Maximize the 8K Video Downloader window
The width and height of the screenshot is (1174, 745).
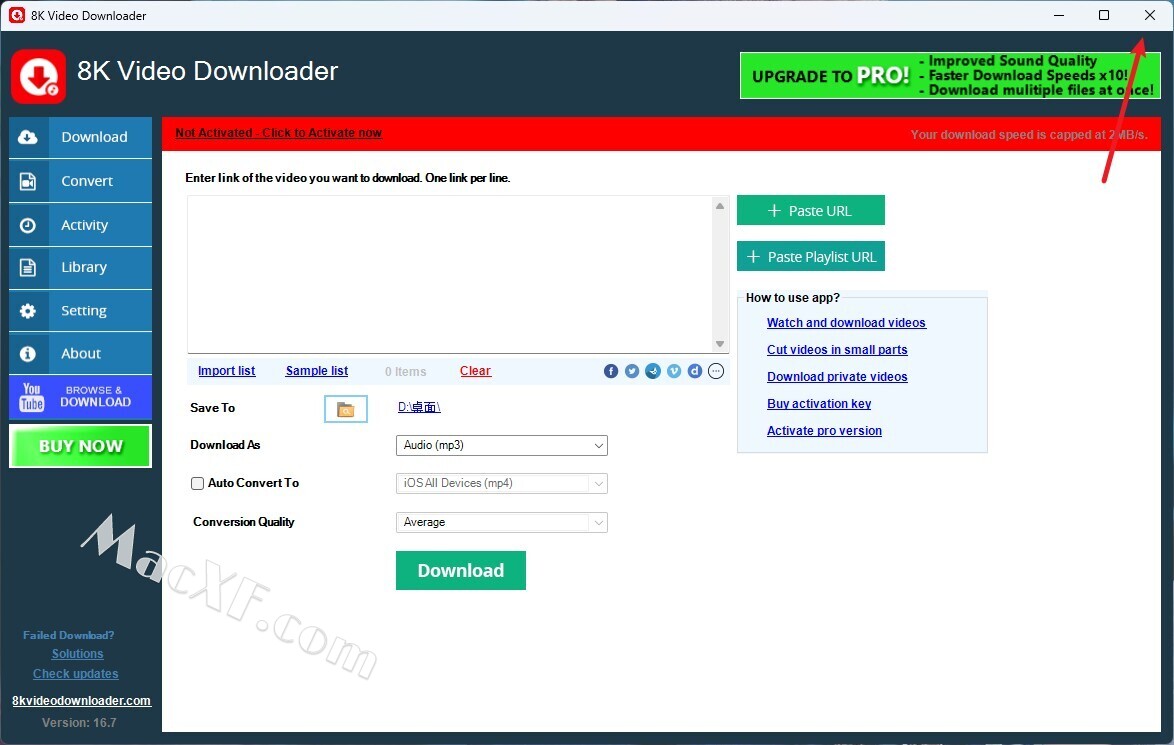coord(1104,15)
